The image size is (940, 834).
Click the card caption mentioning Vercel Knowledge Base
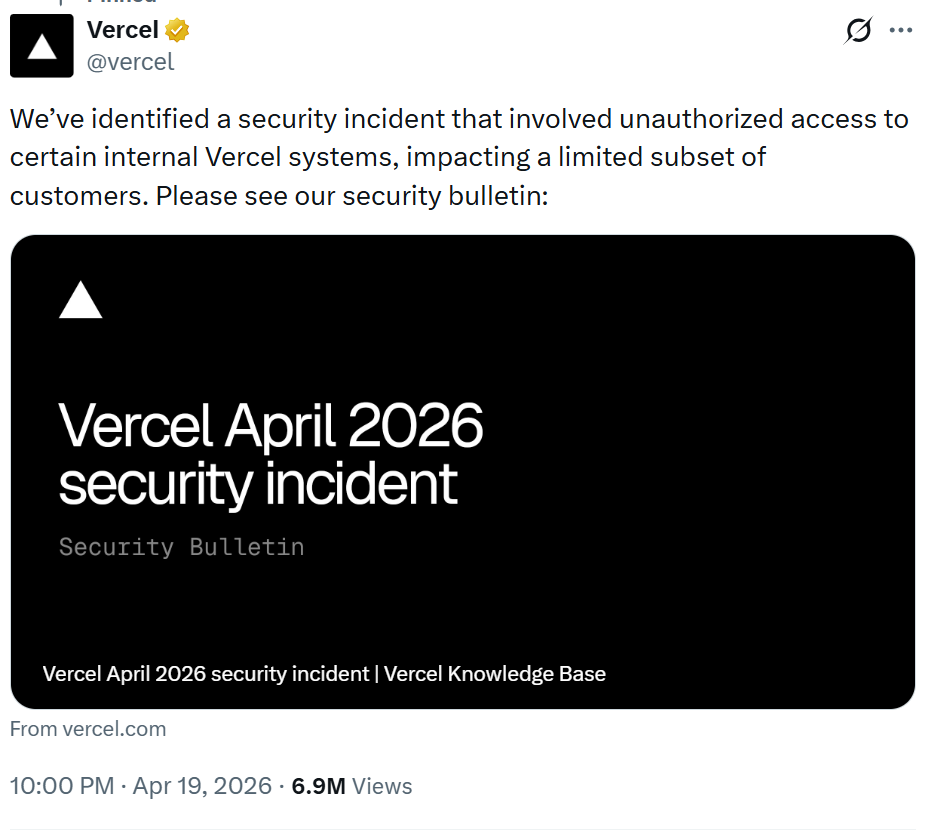[x=324, y=673]
